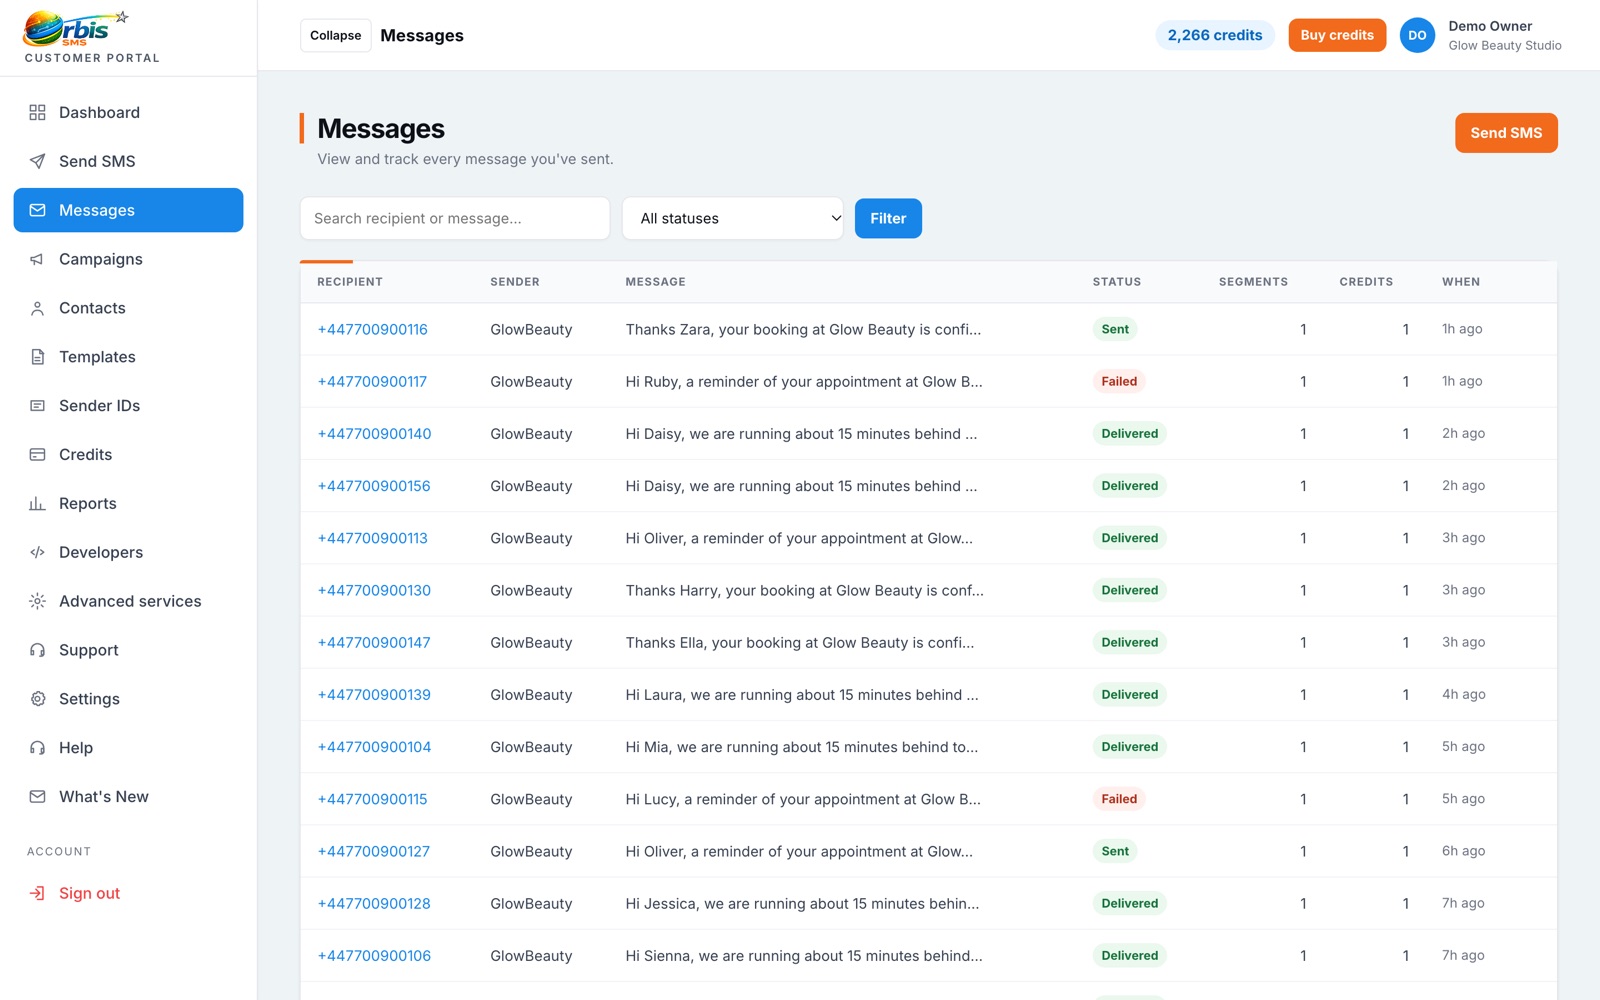Open the All statuses dropdown

733,218
